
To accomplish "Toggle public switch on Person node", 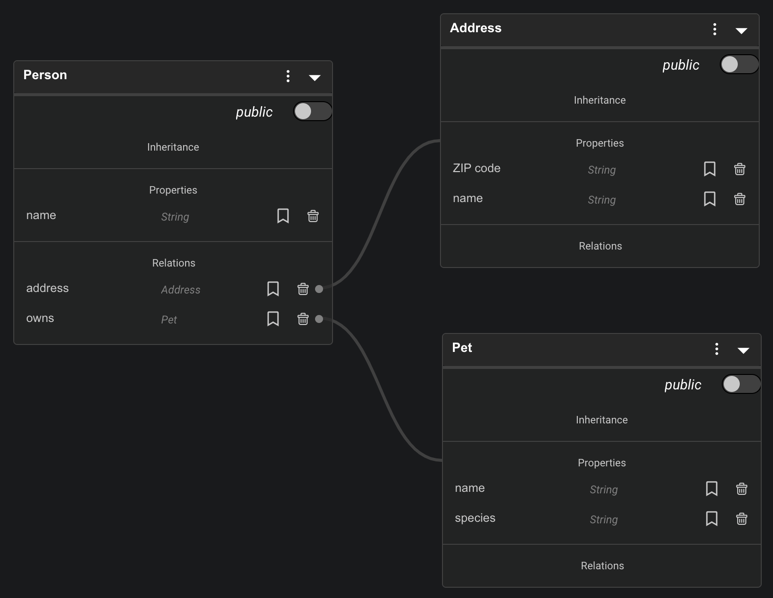I will (x=312, y=112).
